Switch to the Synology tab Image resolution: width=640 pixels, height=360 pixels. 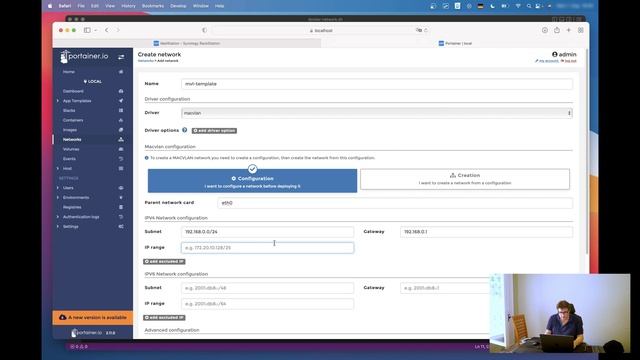pos(187,43)
